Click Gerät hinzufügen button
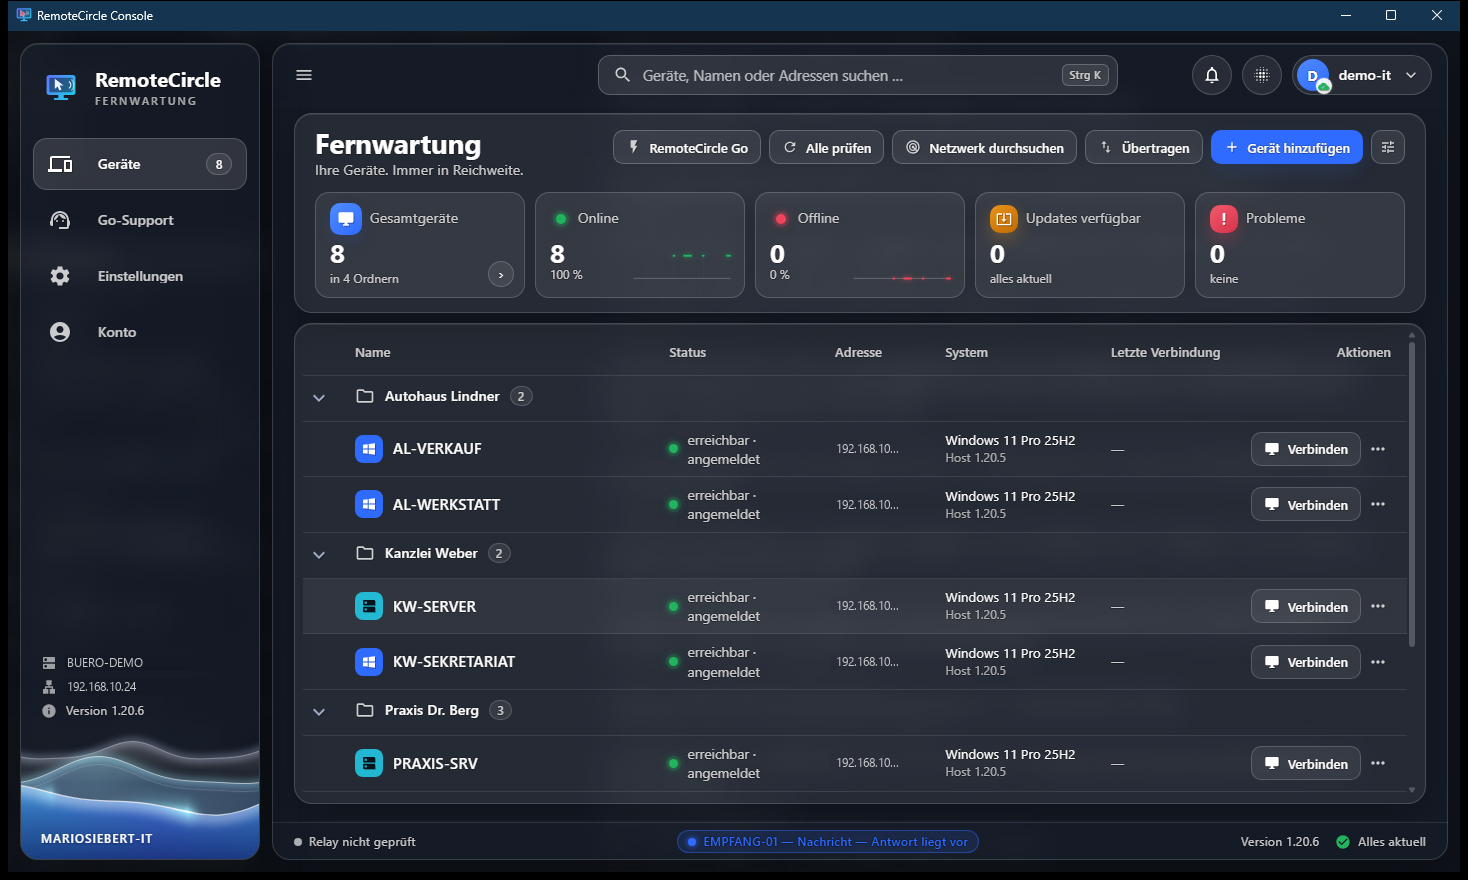Screen dimensions: 1468x880 point(1287,147)
